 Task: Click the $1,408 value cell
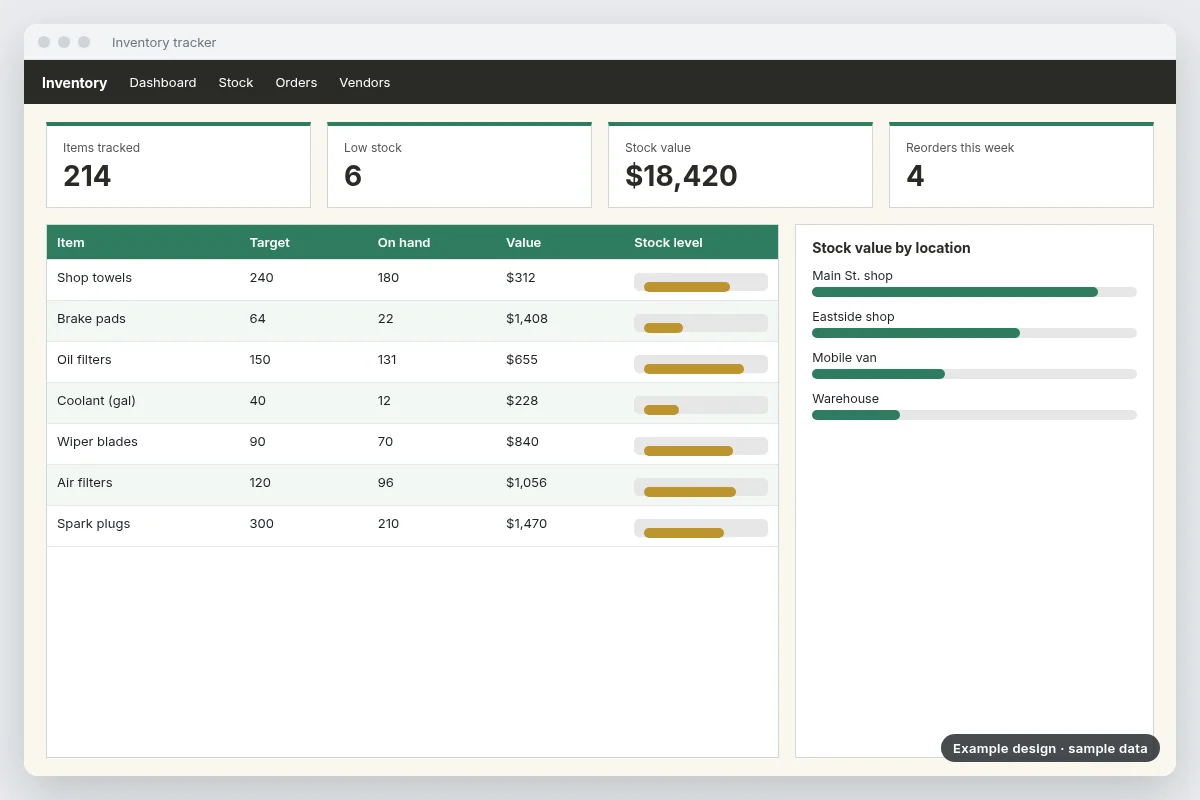(x=527, y=319)
